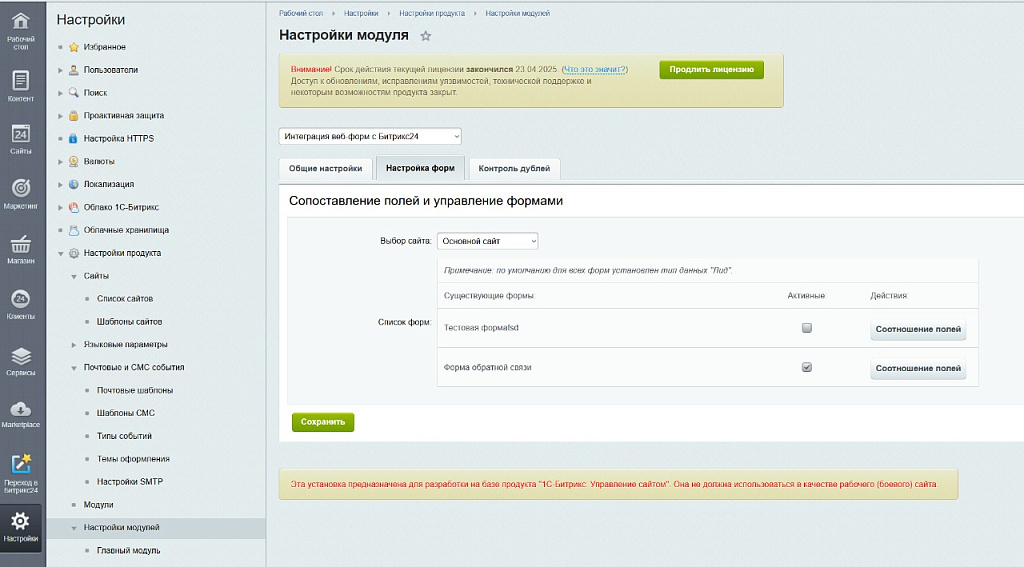This screenshot has width=1024, height=567.
Task: Collapse the Настройки продукта tree node
Action: (61, 254)
